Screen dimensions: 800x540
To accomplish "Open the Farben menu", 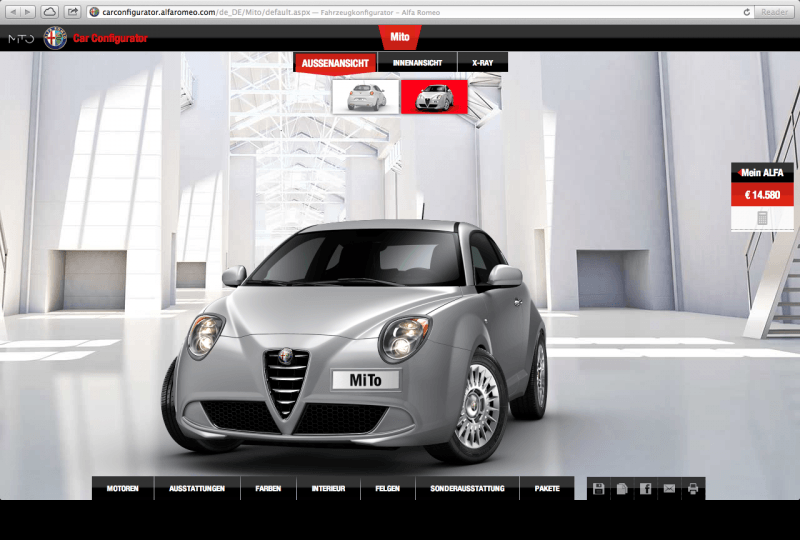I will tap(268, 488).
